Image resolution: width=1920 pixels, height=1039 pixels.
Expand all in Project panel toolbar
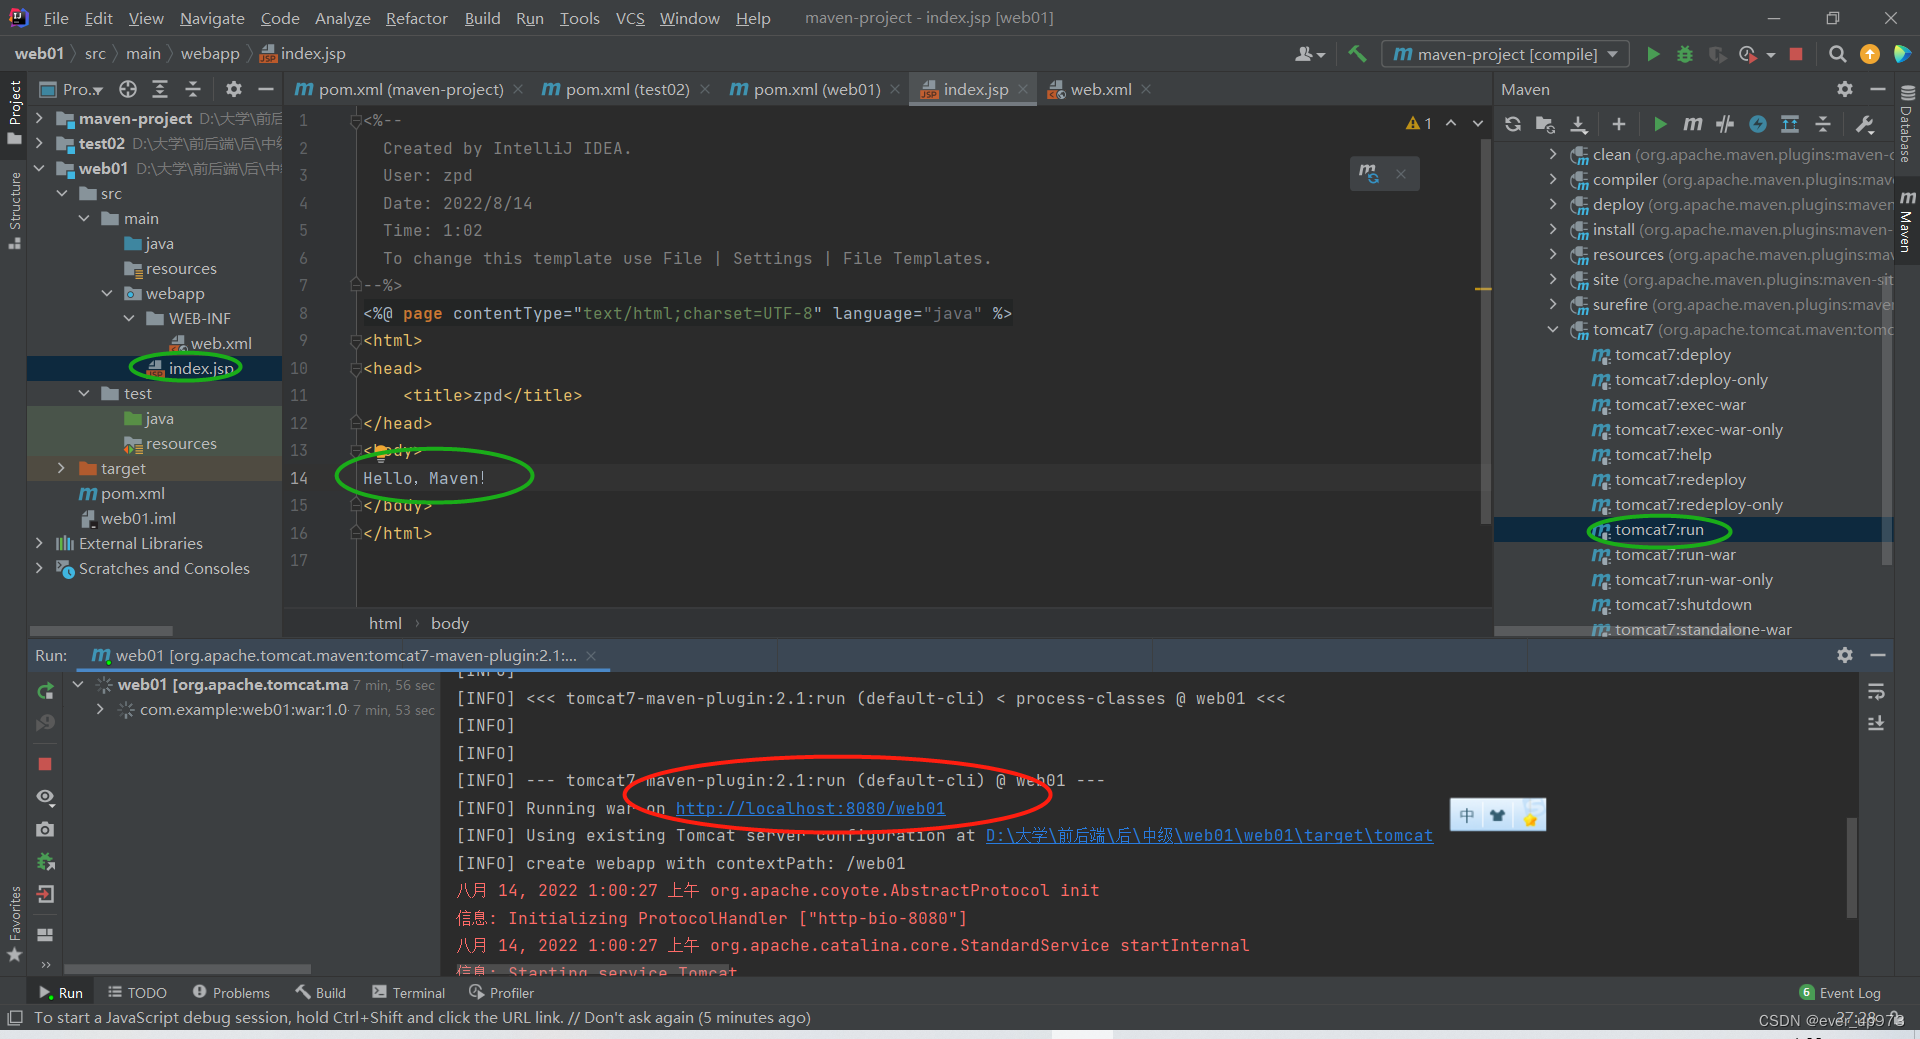tap(160, 89)
